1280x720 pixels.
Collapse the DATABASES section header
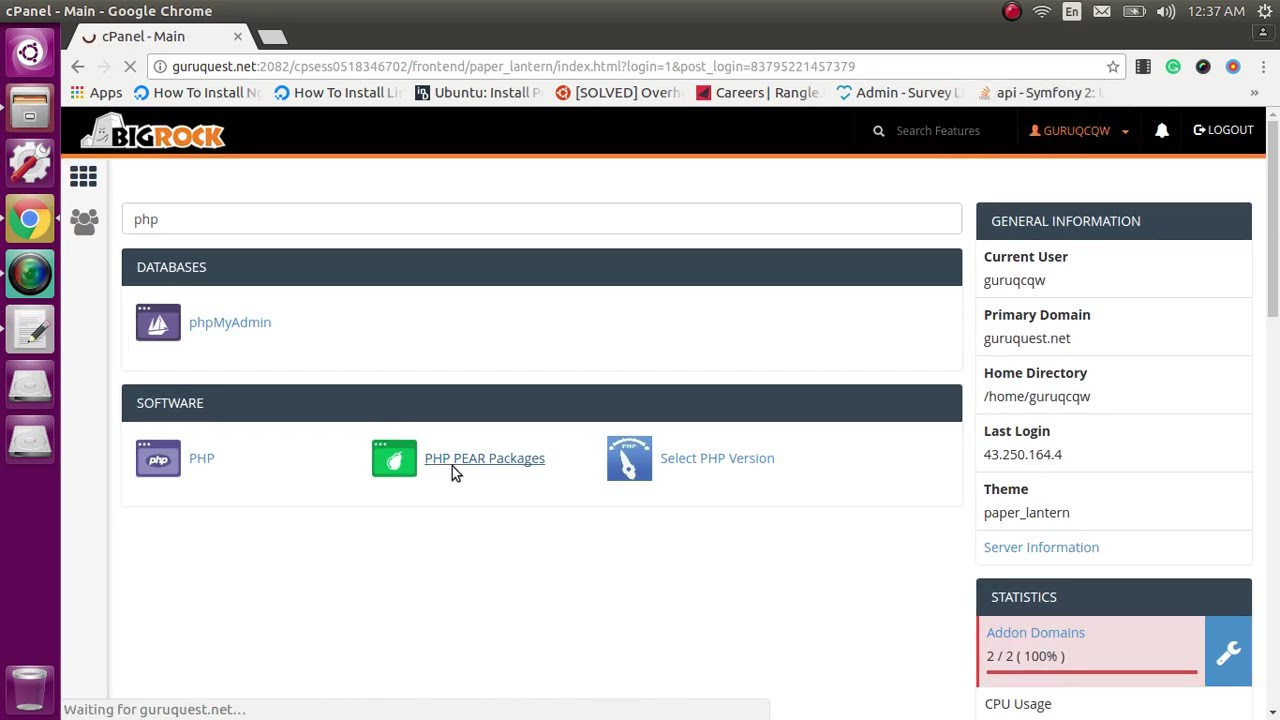[542, 267]
